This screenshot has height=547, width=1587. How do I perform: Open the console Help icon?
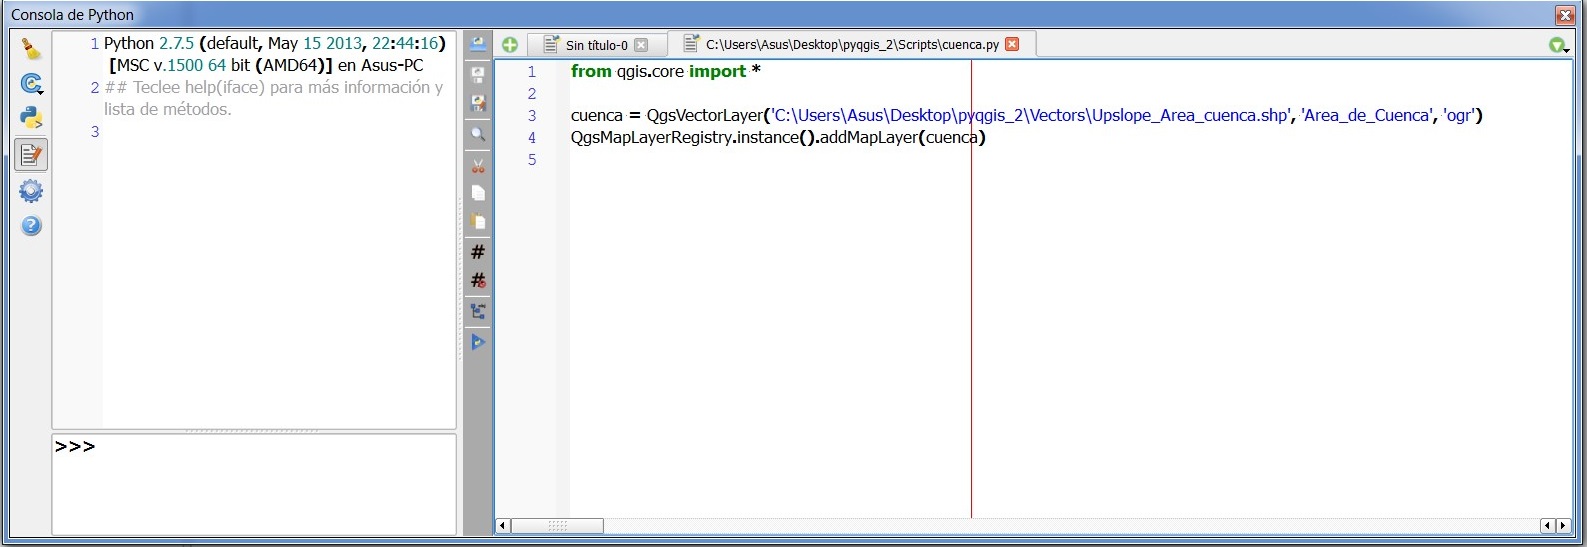31,226
